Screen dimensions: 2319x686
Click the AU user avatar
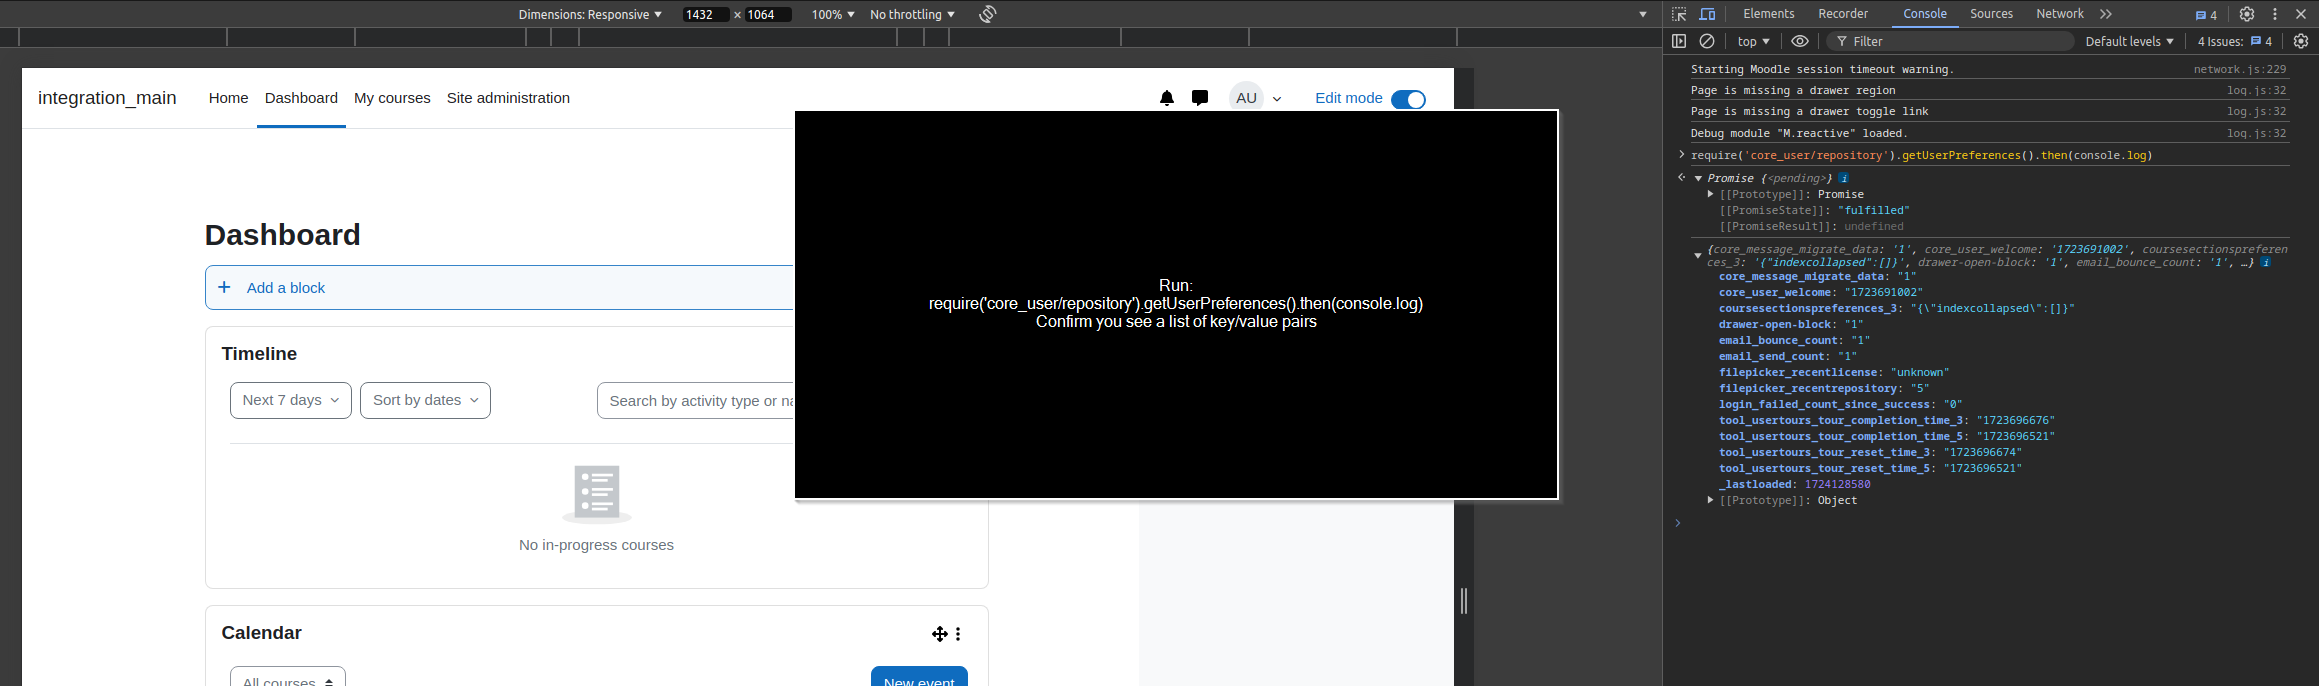tap(1246, 98)
